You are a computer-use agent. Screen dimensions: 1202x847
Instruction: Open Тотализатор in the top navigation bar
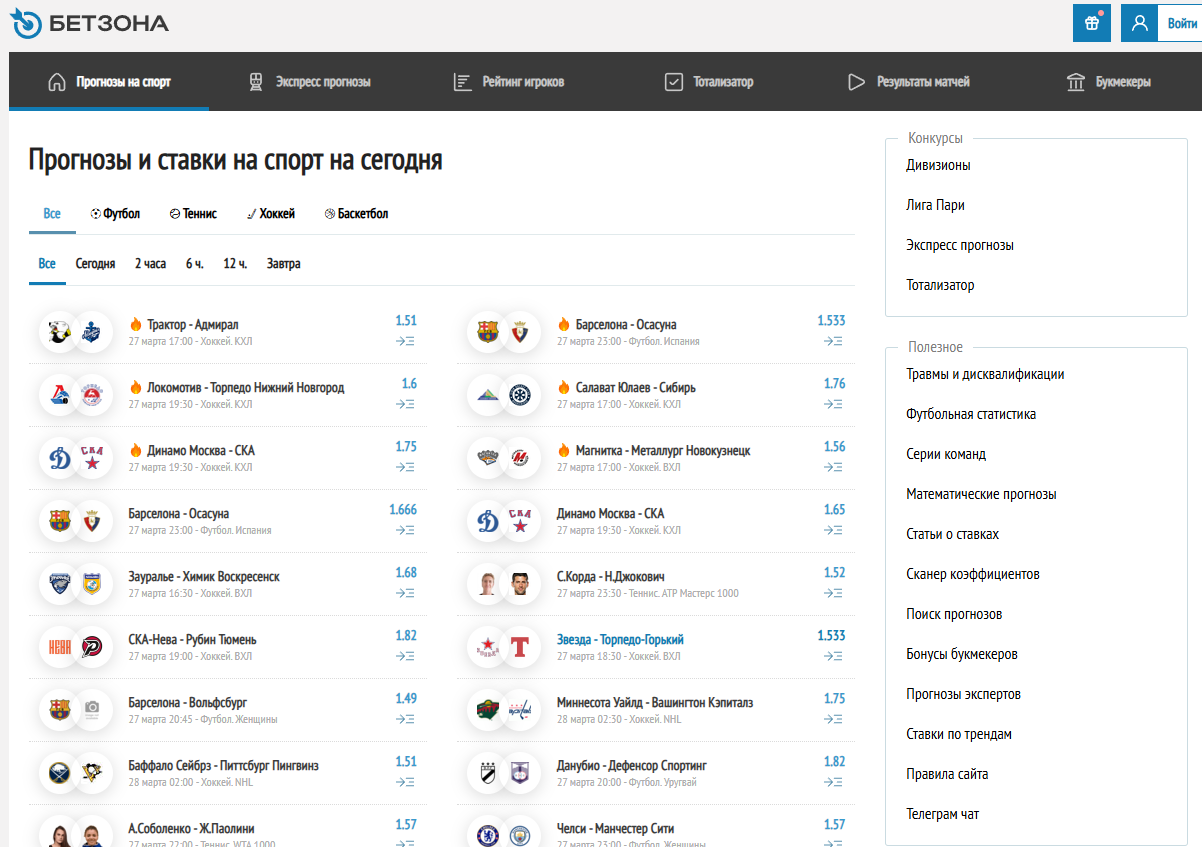(x=709, y=82)
